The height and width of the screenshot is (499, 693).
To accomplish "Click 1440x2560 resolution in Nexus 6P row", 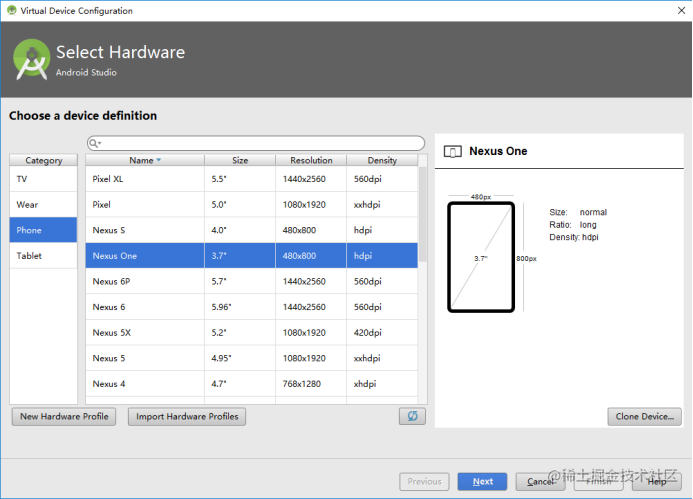I will [311, 282].
